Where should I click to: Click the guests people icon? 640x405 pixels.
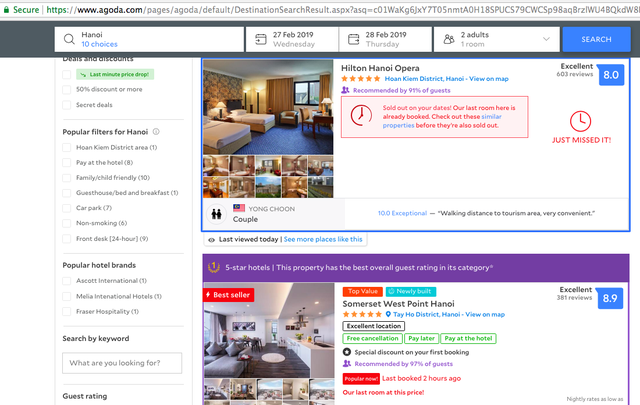449,39
